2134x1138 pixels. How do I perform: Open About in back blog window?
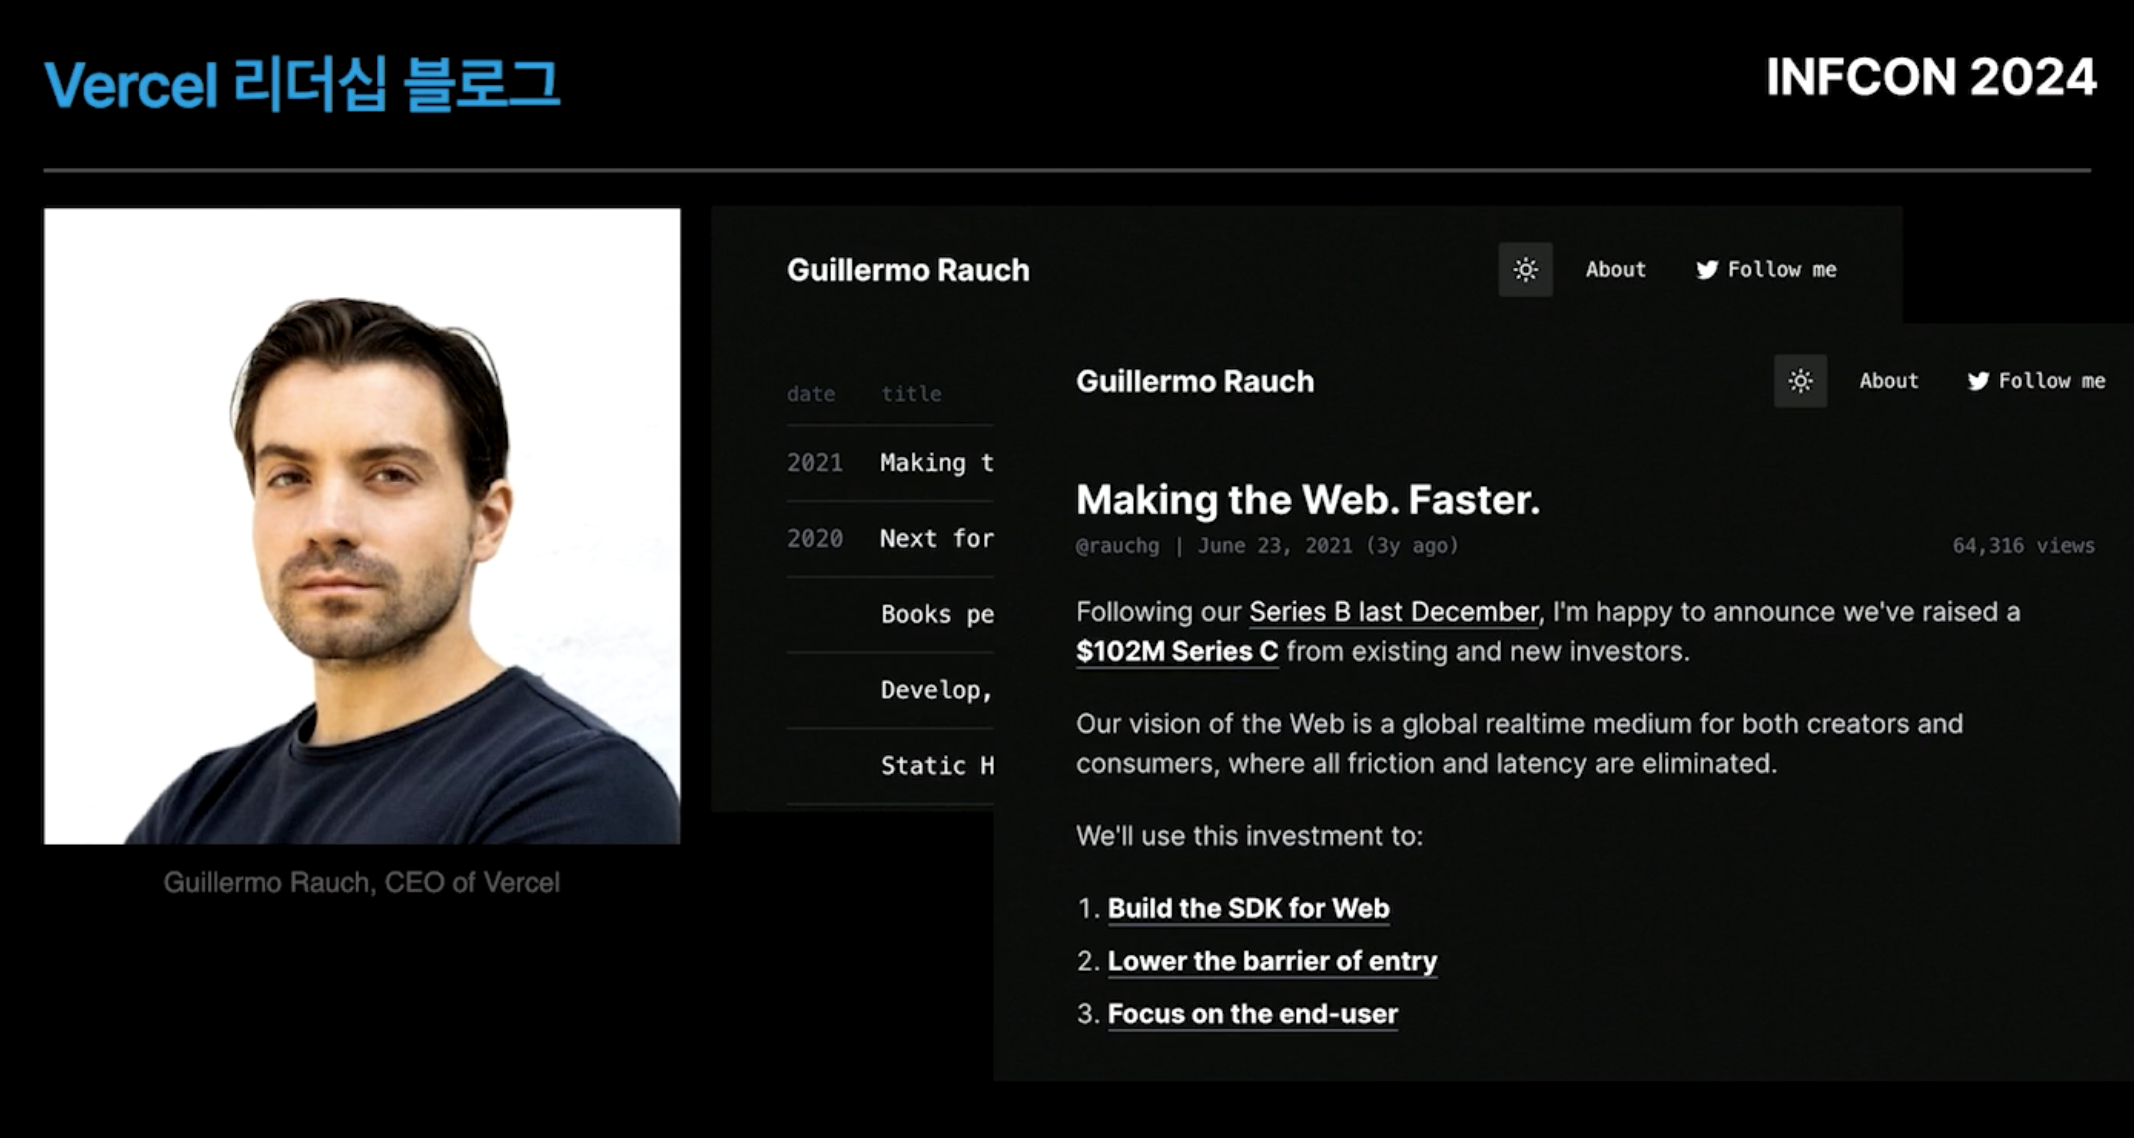click(1615, 269)
